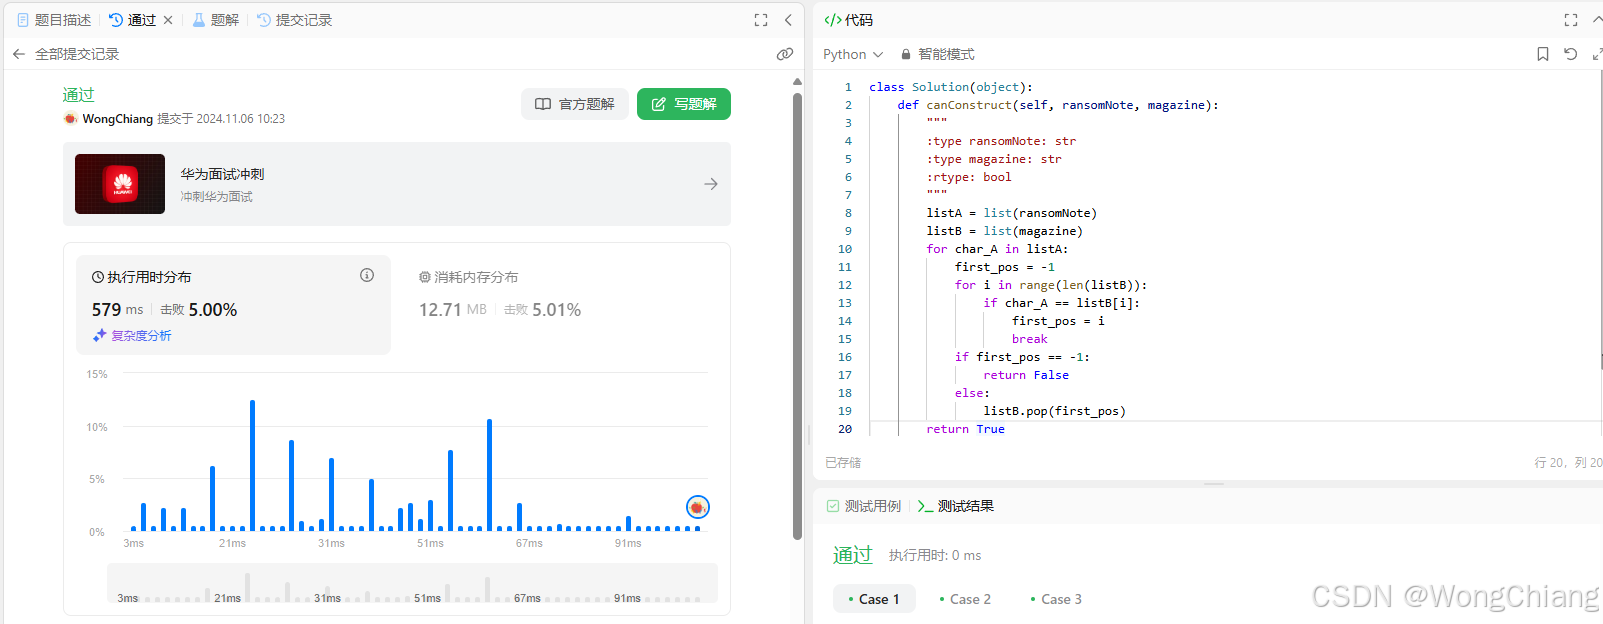Open the 测试用例 tab
Screen dimensions: 1603x624
(864, 506)
